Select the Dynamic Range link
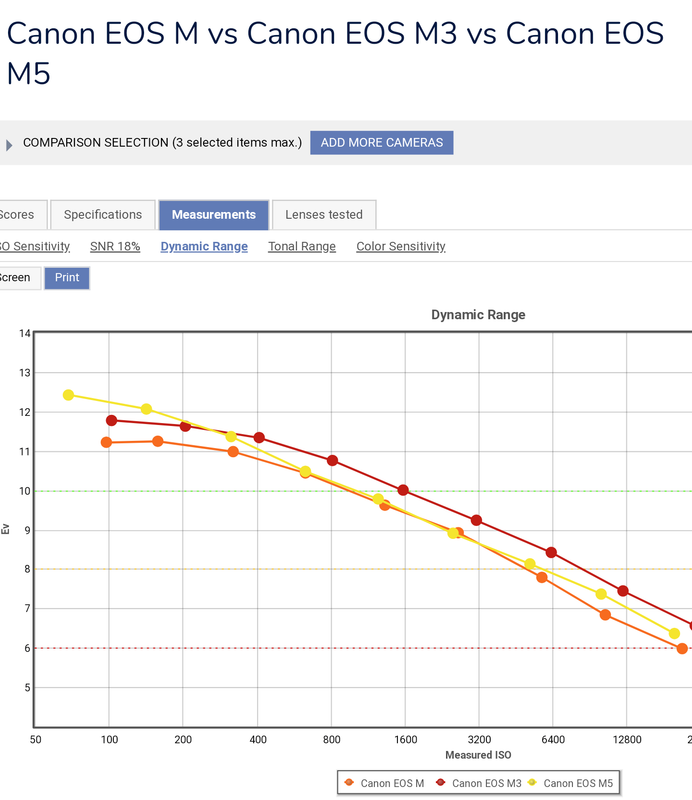 tap(204, 246)
